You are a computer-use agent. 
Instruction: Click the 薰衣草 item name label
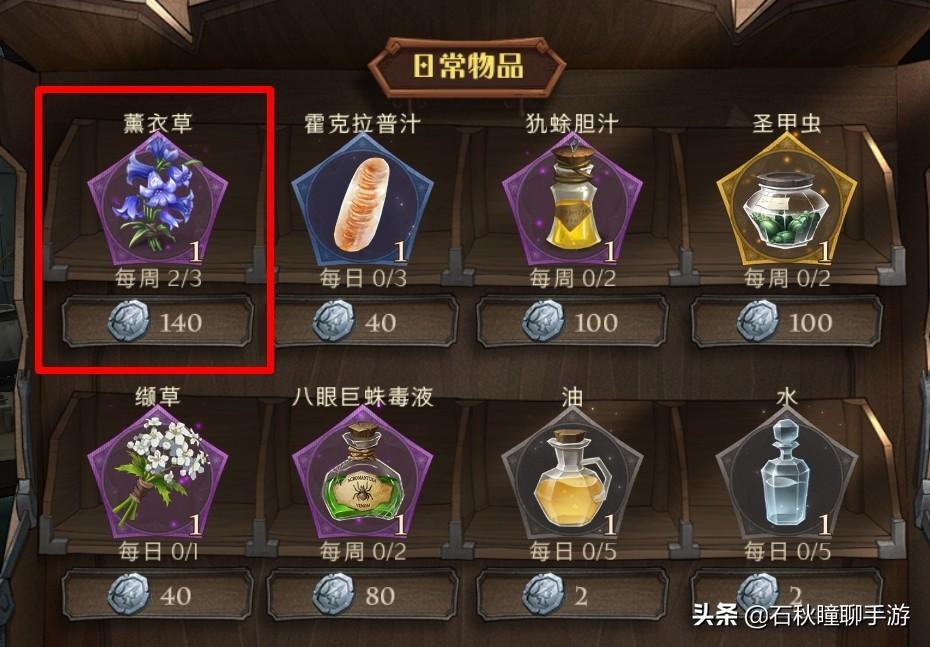(158, 123)
